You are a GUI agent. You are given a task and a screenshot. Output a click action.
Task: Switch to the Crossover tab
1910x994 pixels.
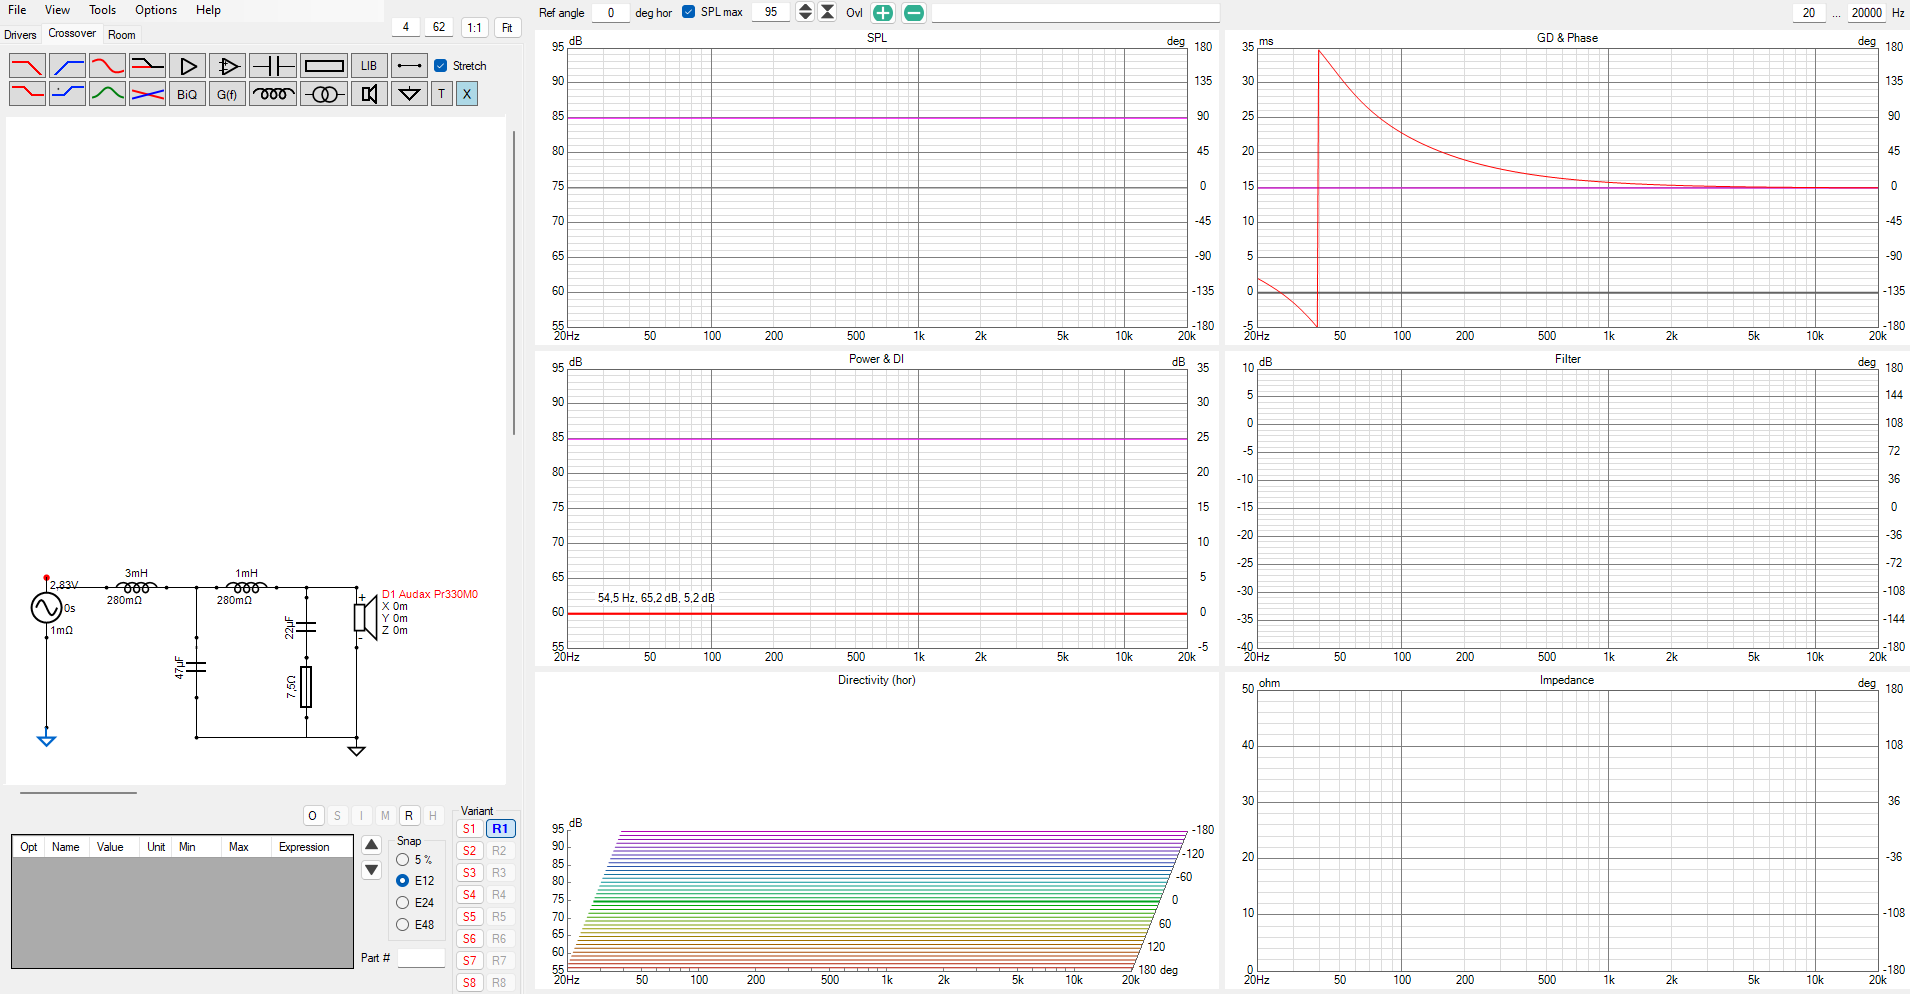tap(72, 33)
